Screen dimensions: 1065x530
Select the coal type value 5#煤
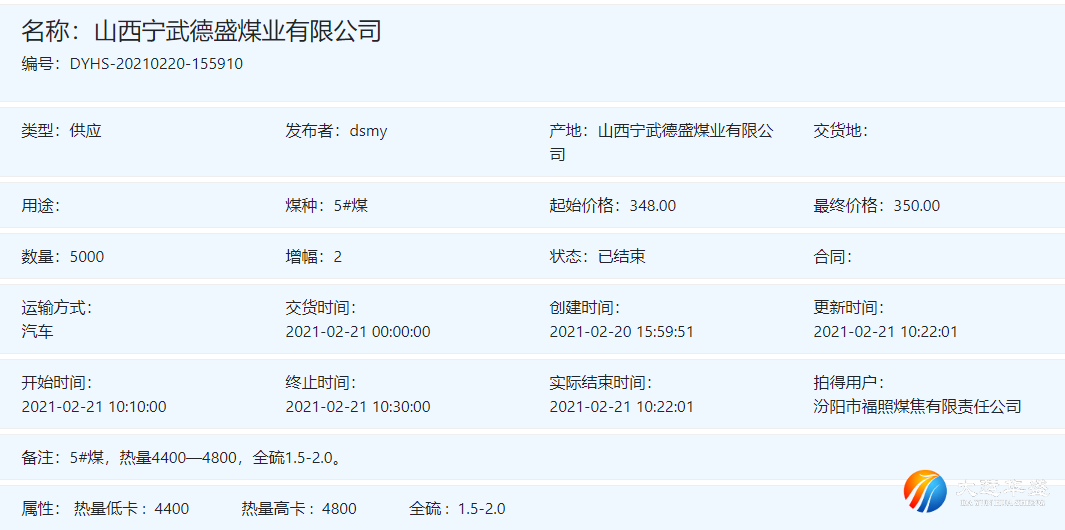(350, 206)
